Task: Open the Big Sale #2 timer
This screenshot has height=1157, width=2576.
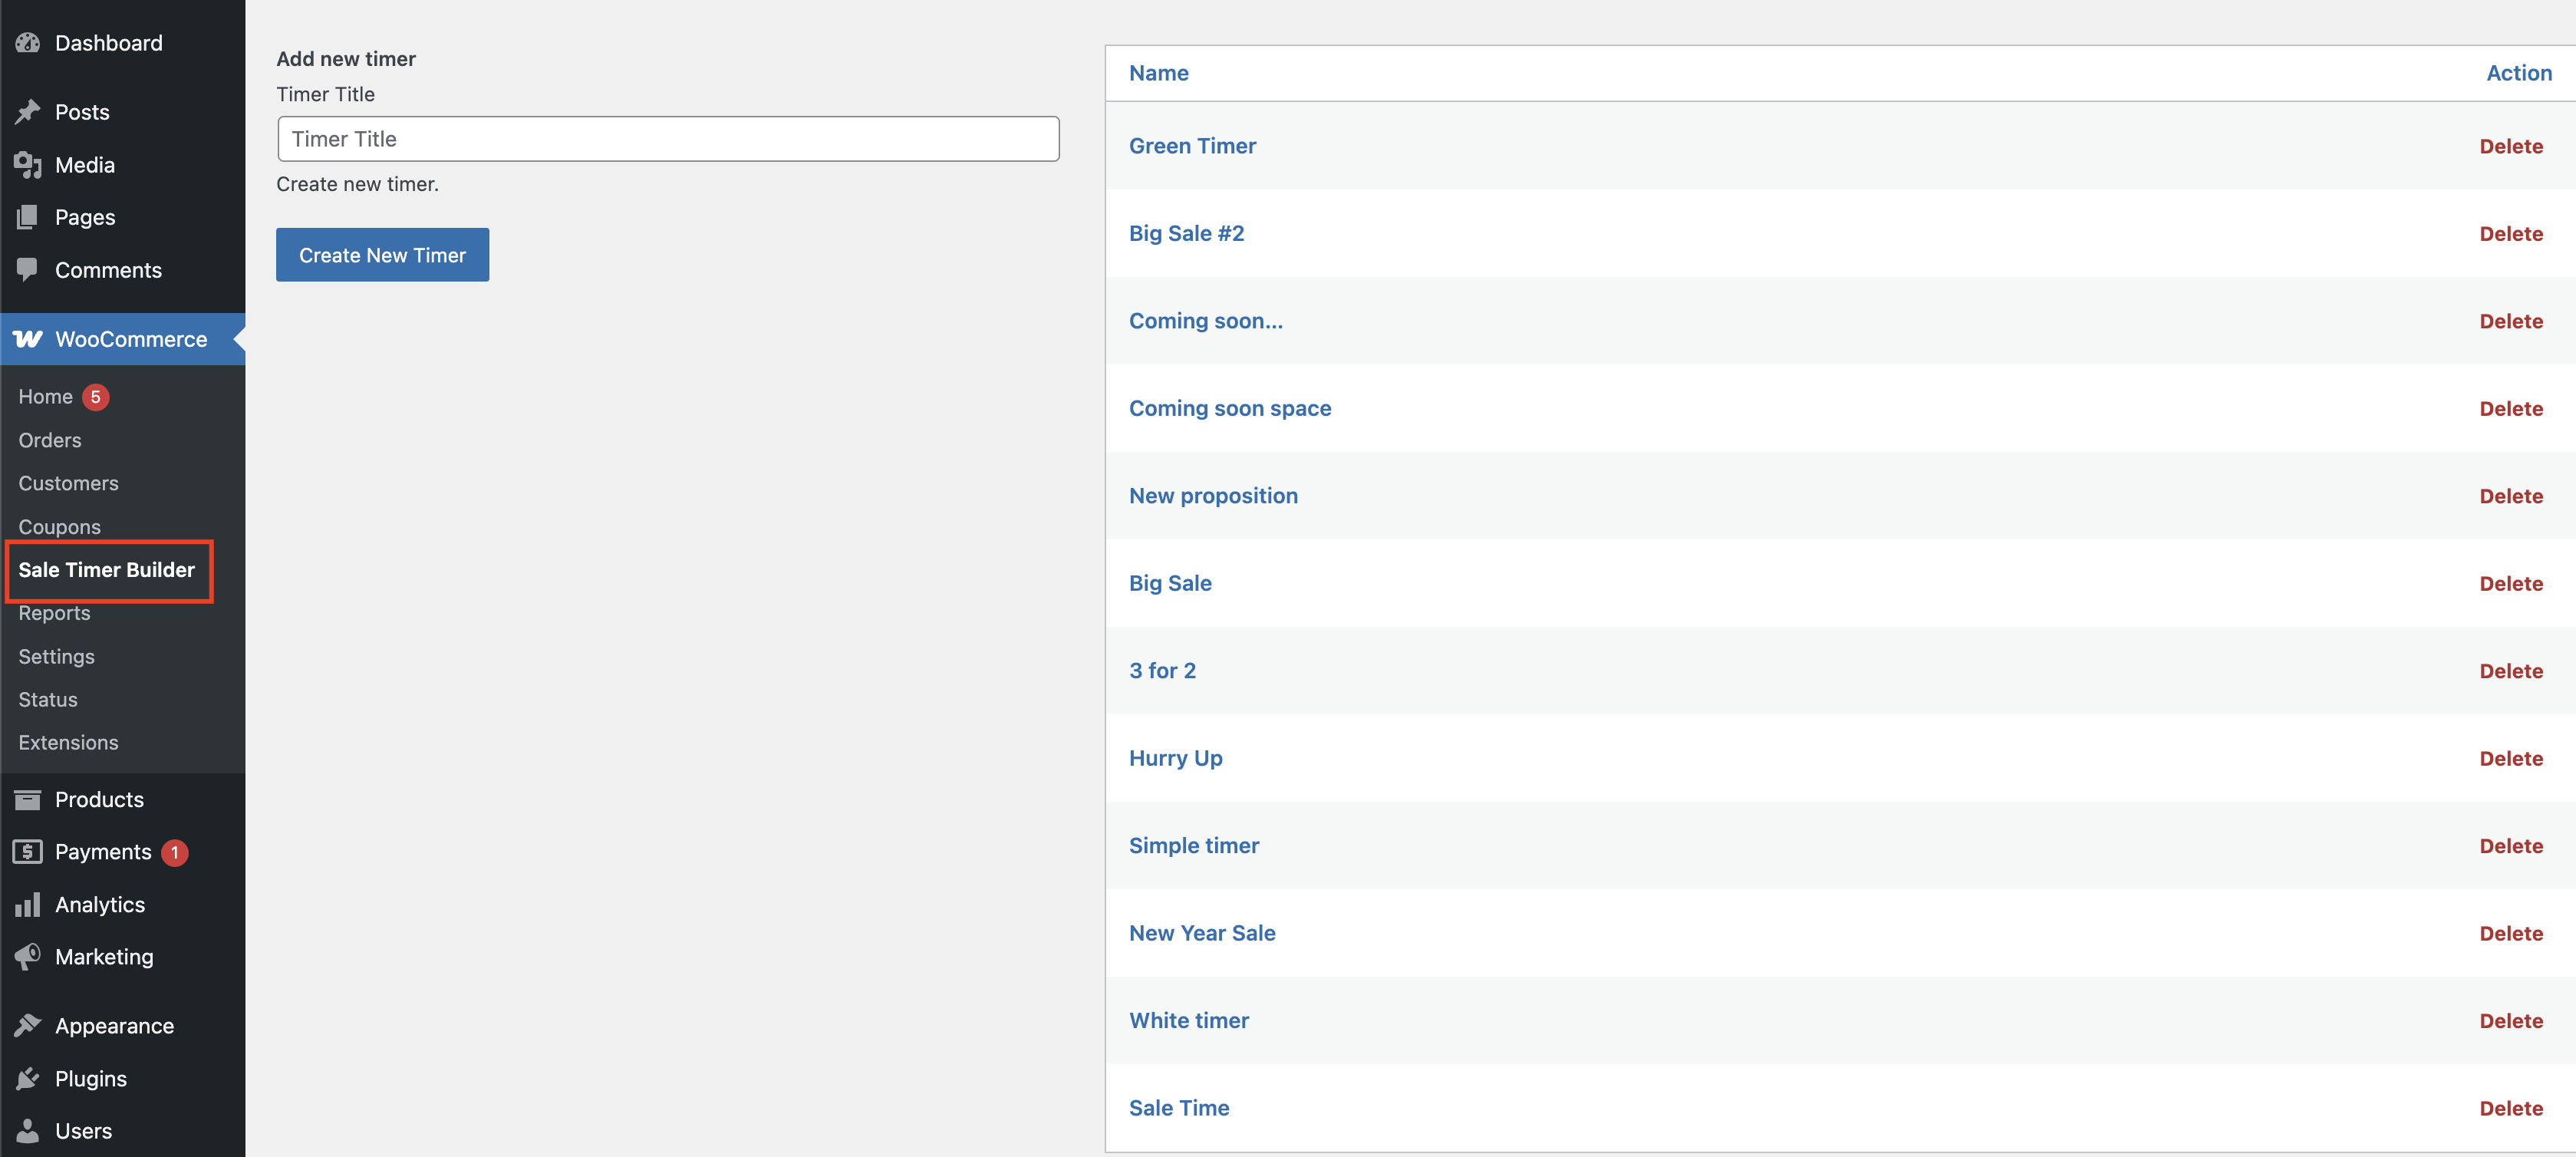Action: pyautogui.click(x=1186, y=233)
